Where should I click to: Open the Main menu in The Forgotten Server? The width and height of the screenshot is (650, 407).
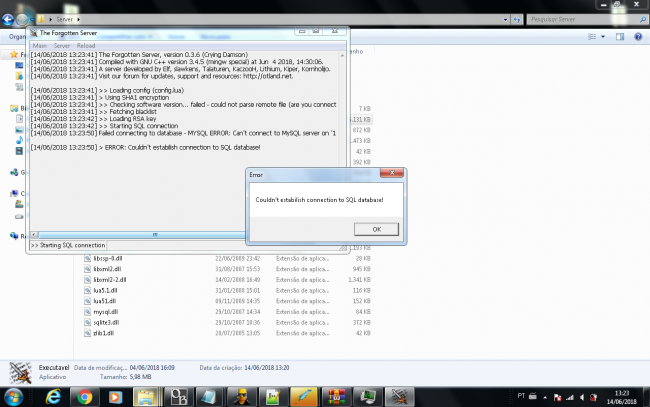click(x=40, y=46)
